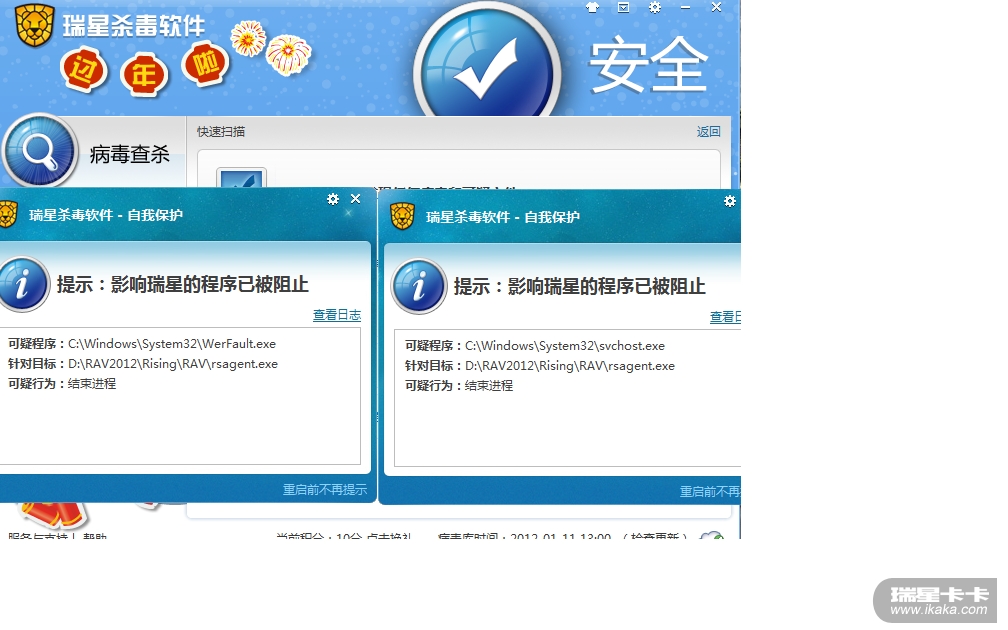Click 结束进程 behavior text in svchost alert
The width and height of the screenshot is (1008, 630).
489,386
